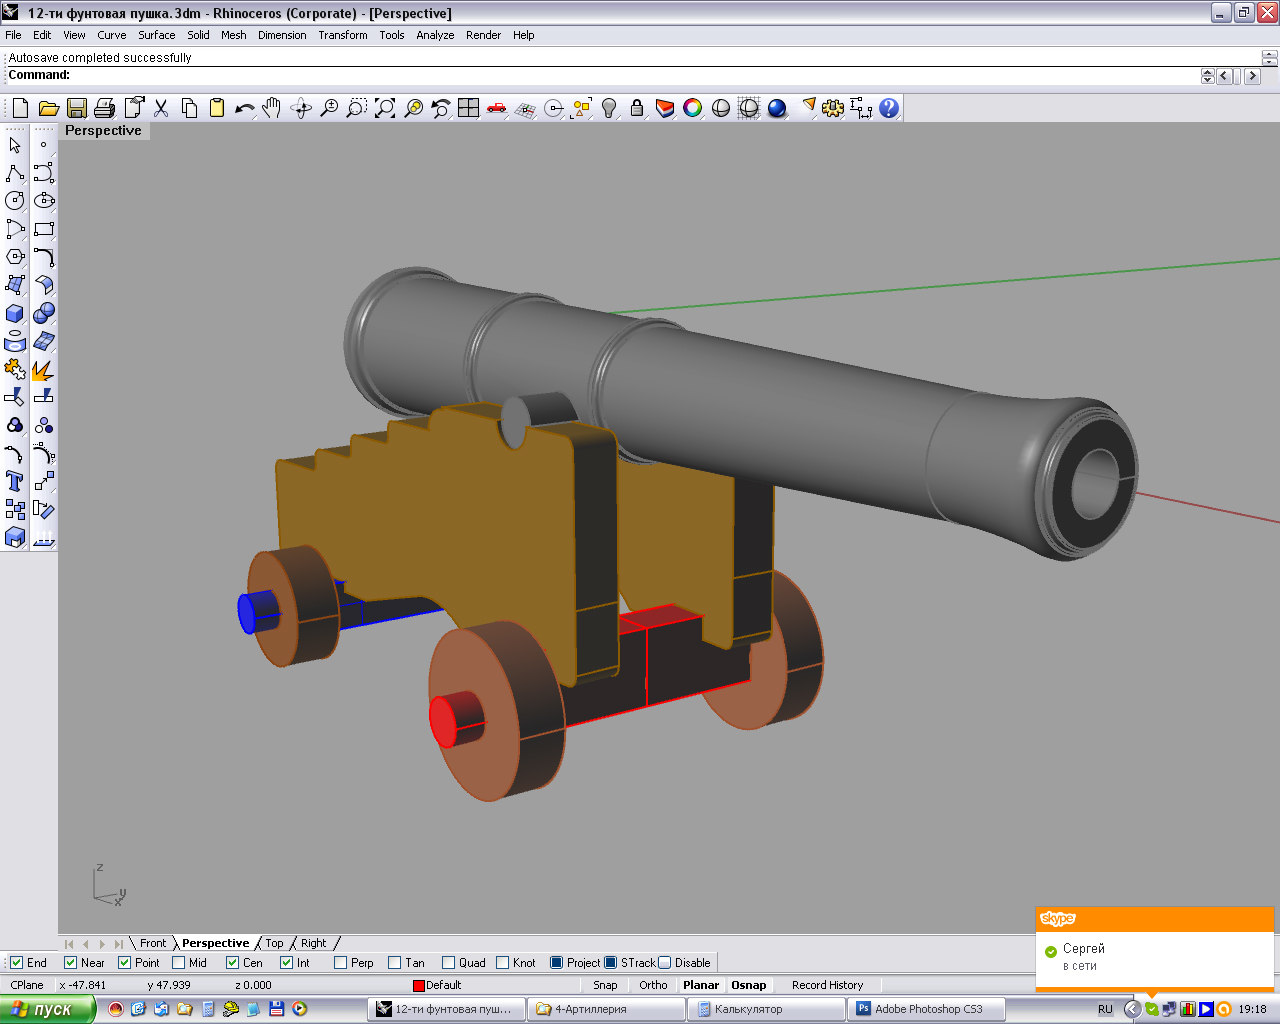Click the red car named views icon
Screen dimensions: 1280x1024
496,108
